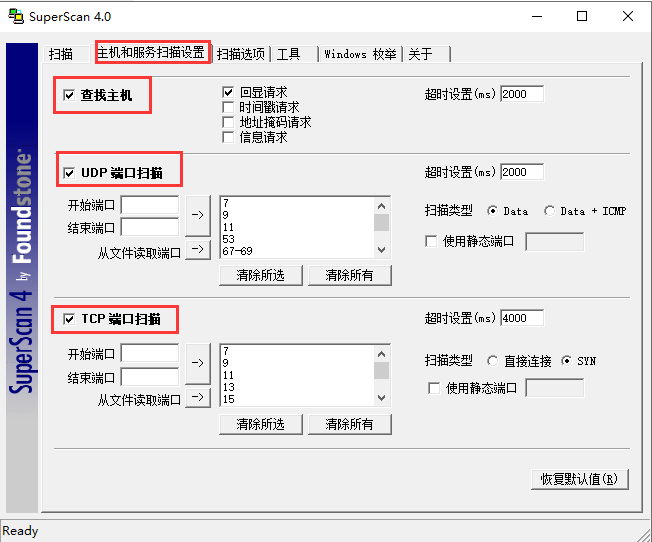Select the Data + ICMP scan type
The width and height of the screenshot is (652, 542).
point(549,211)
